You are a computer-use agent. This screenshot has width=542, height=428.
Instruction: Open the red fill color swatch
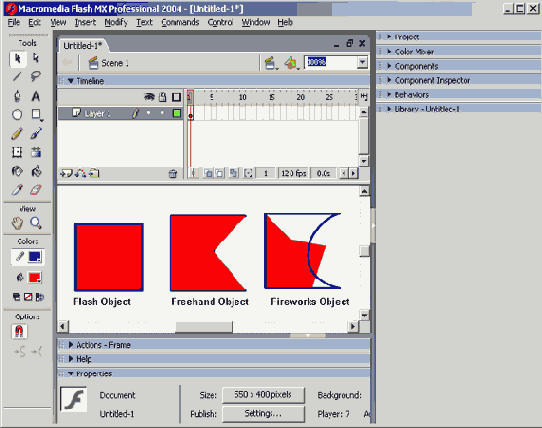(x=35, y=277)
